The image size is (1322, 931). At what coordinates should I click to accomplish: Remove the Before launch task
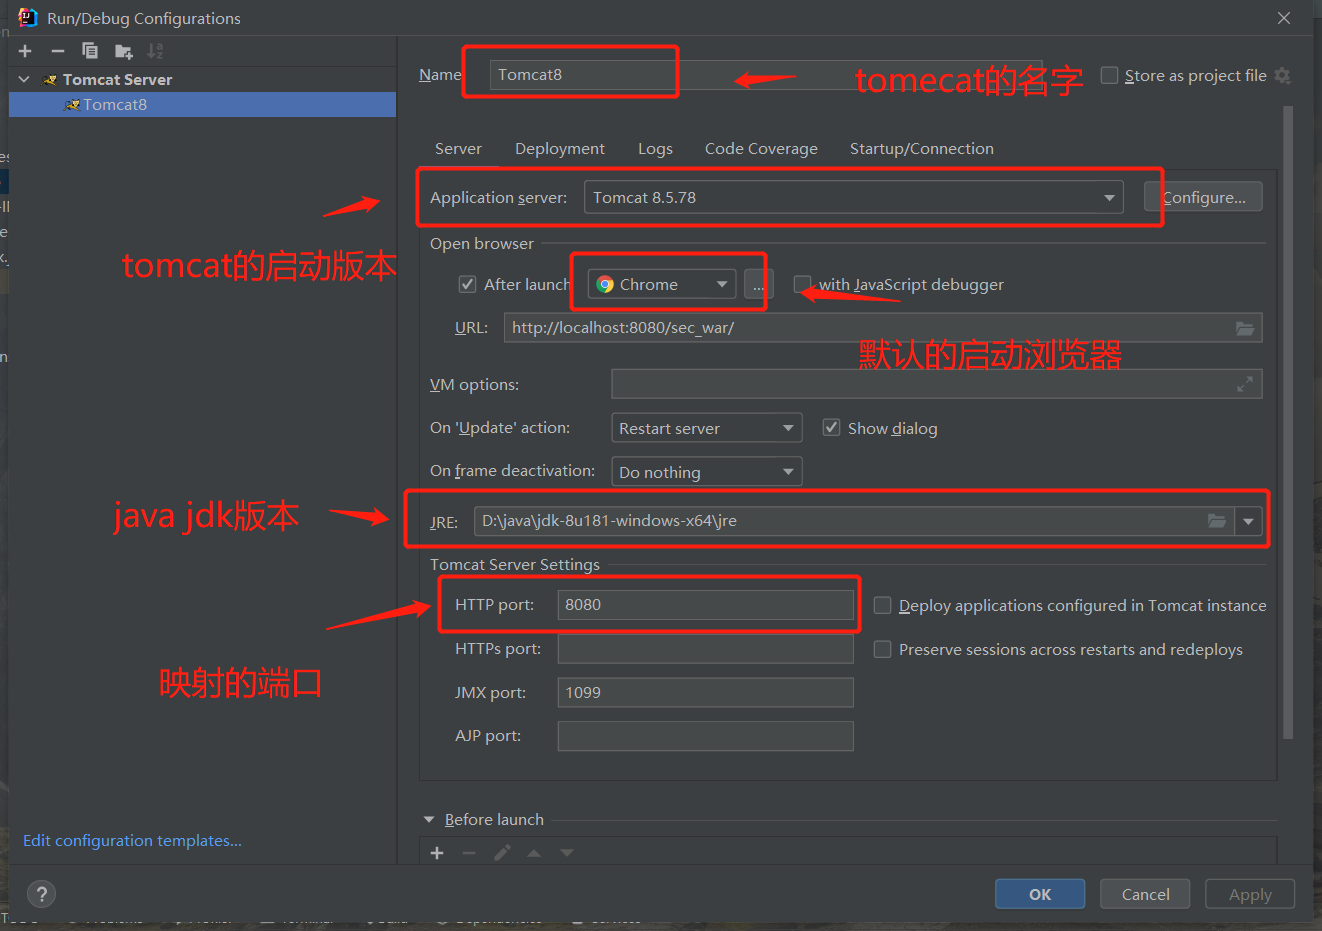point(469,853)
